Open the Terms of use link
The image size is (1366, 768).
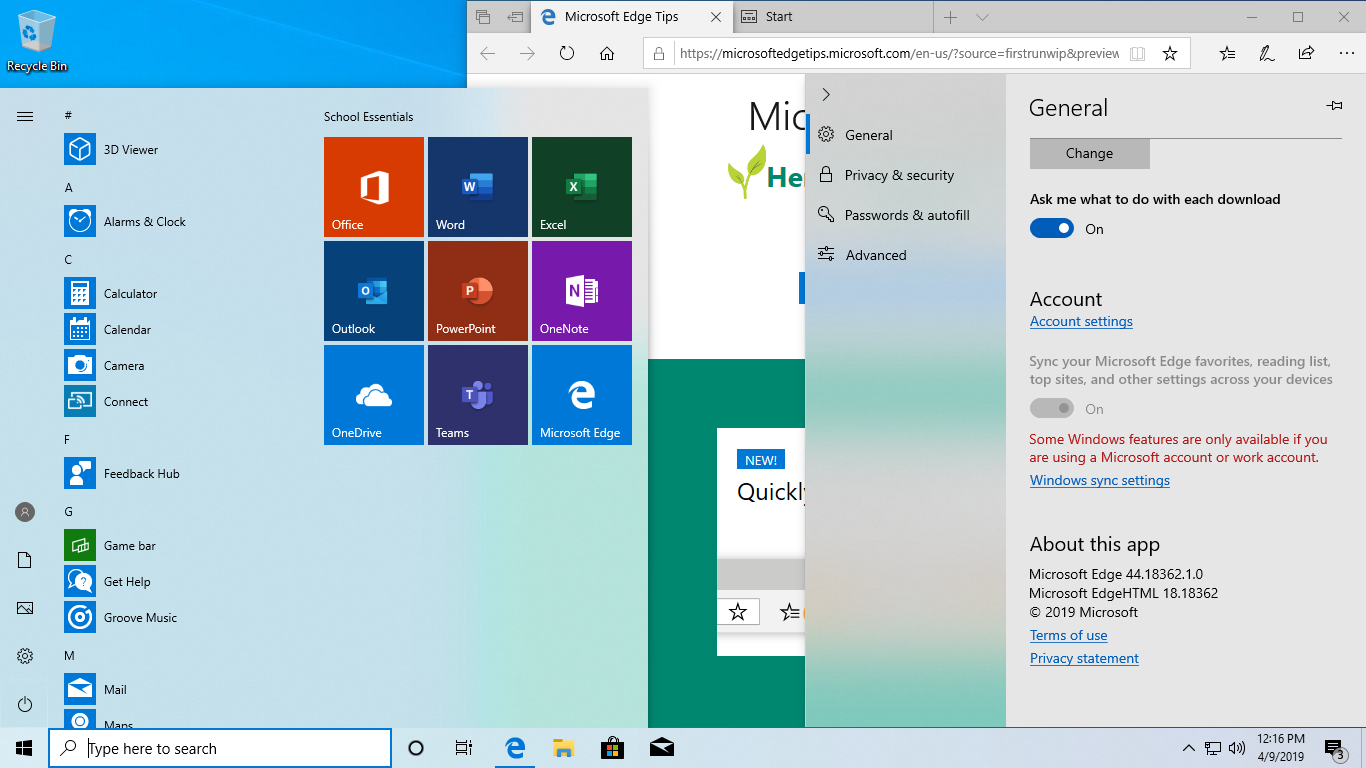point(1069,636)
